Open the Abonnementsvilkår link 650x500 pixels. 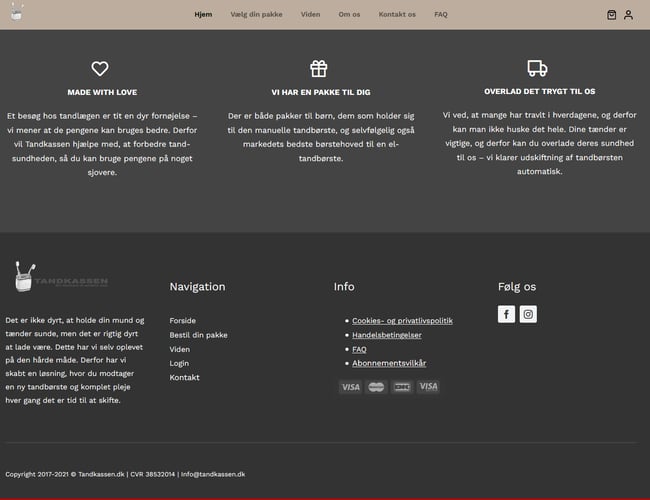coord(388,363)
